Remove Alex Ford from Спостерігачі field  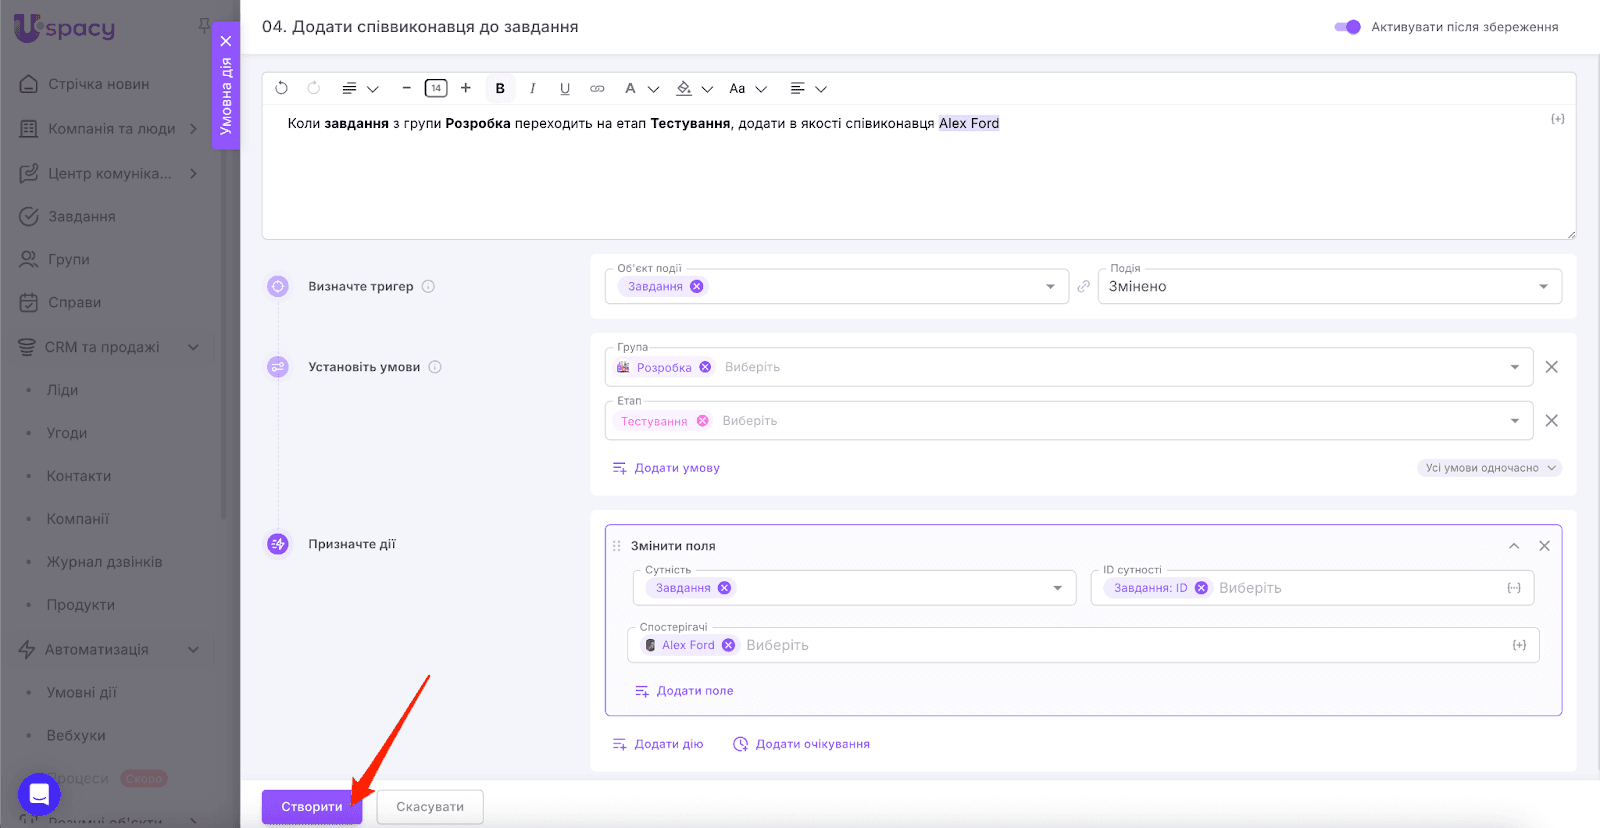pos(728,645)
